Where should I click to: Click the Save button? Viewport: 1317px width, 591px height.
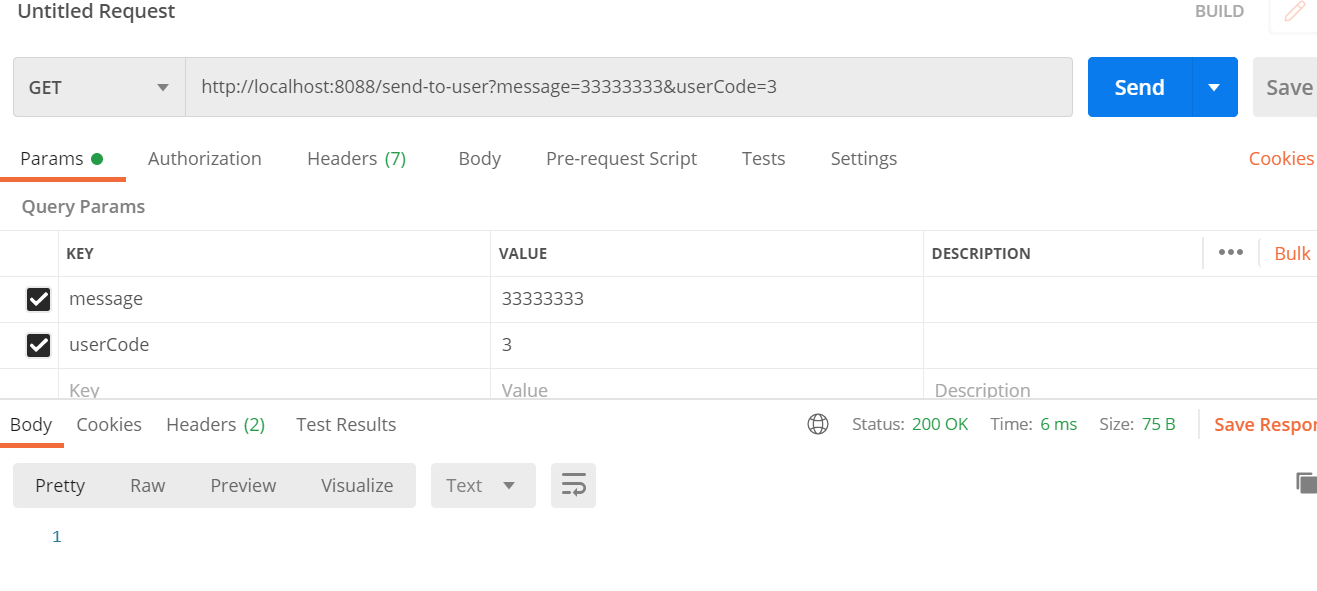1285,87
